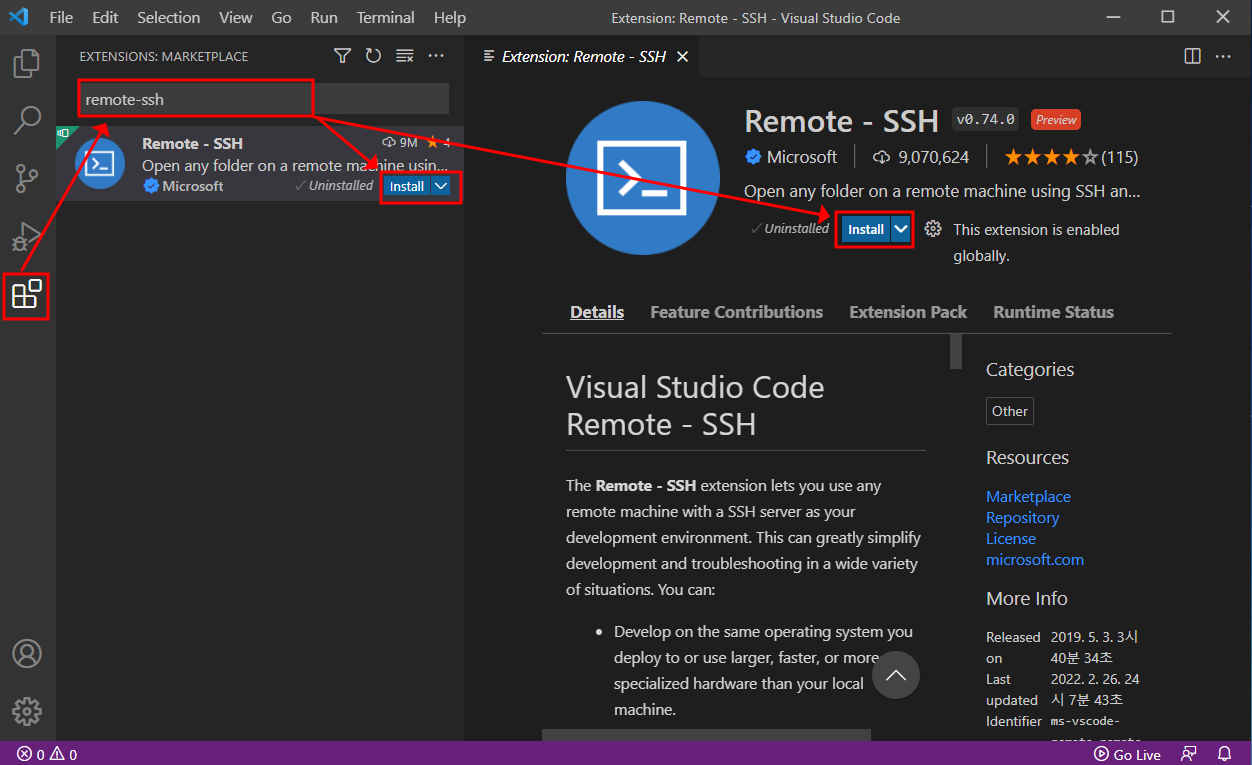Viewport: 1252px width, 765px height.
Task: Open Views and More Actions in Extensions panel
Action: point(436,56)
